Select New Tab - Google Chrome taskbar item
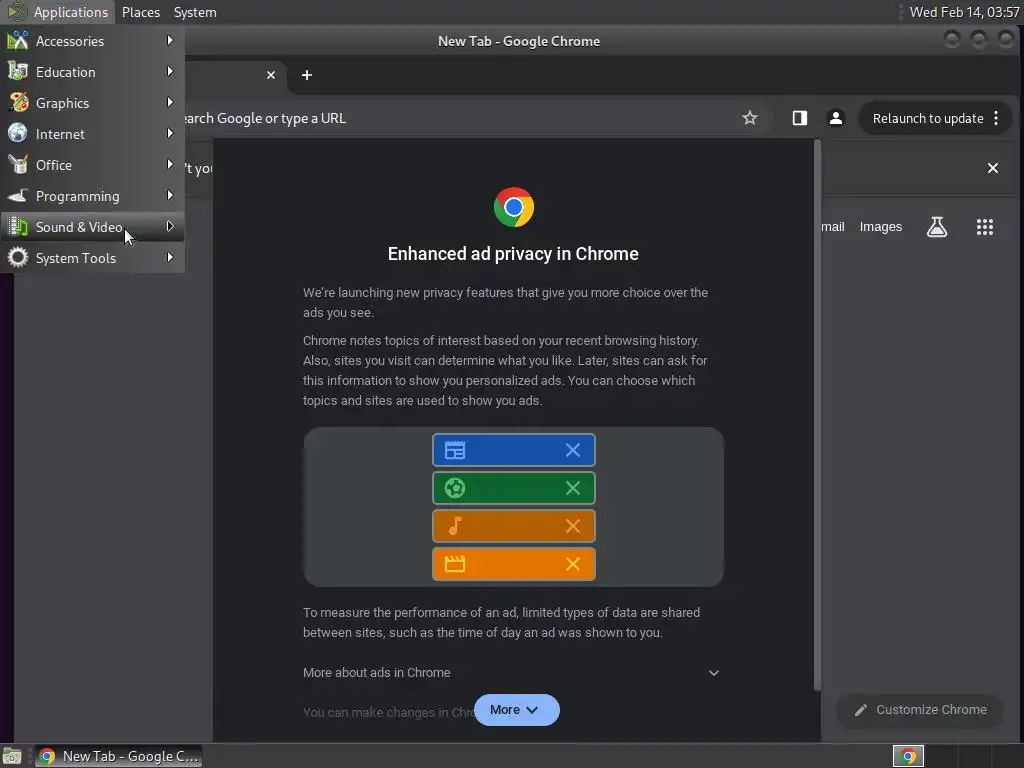This screenshot has width=1024, height=768. (118, 756)
